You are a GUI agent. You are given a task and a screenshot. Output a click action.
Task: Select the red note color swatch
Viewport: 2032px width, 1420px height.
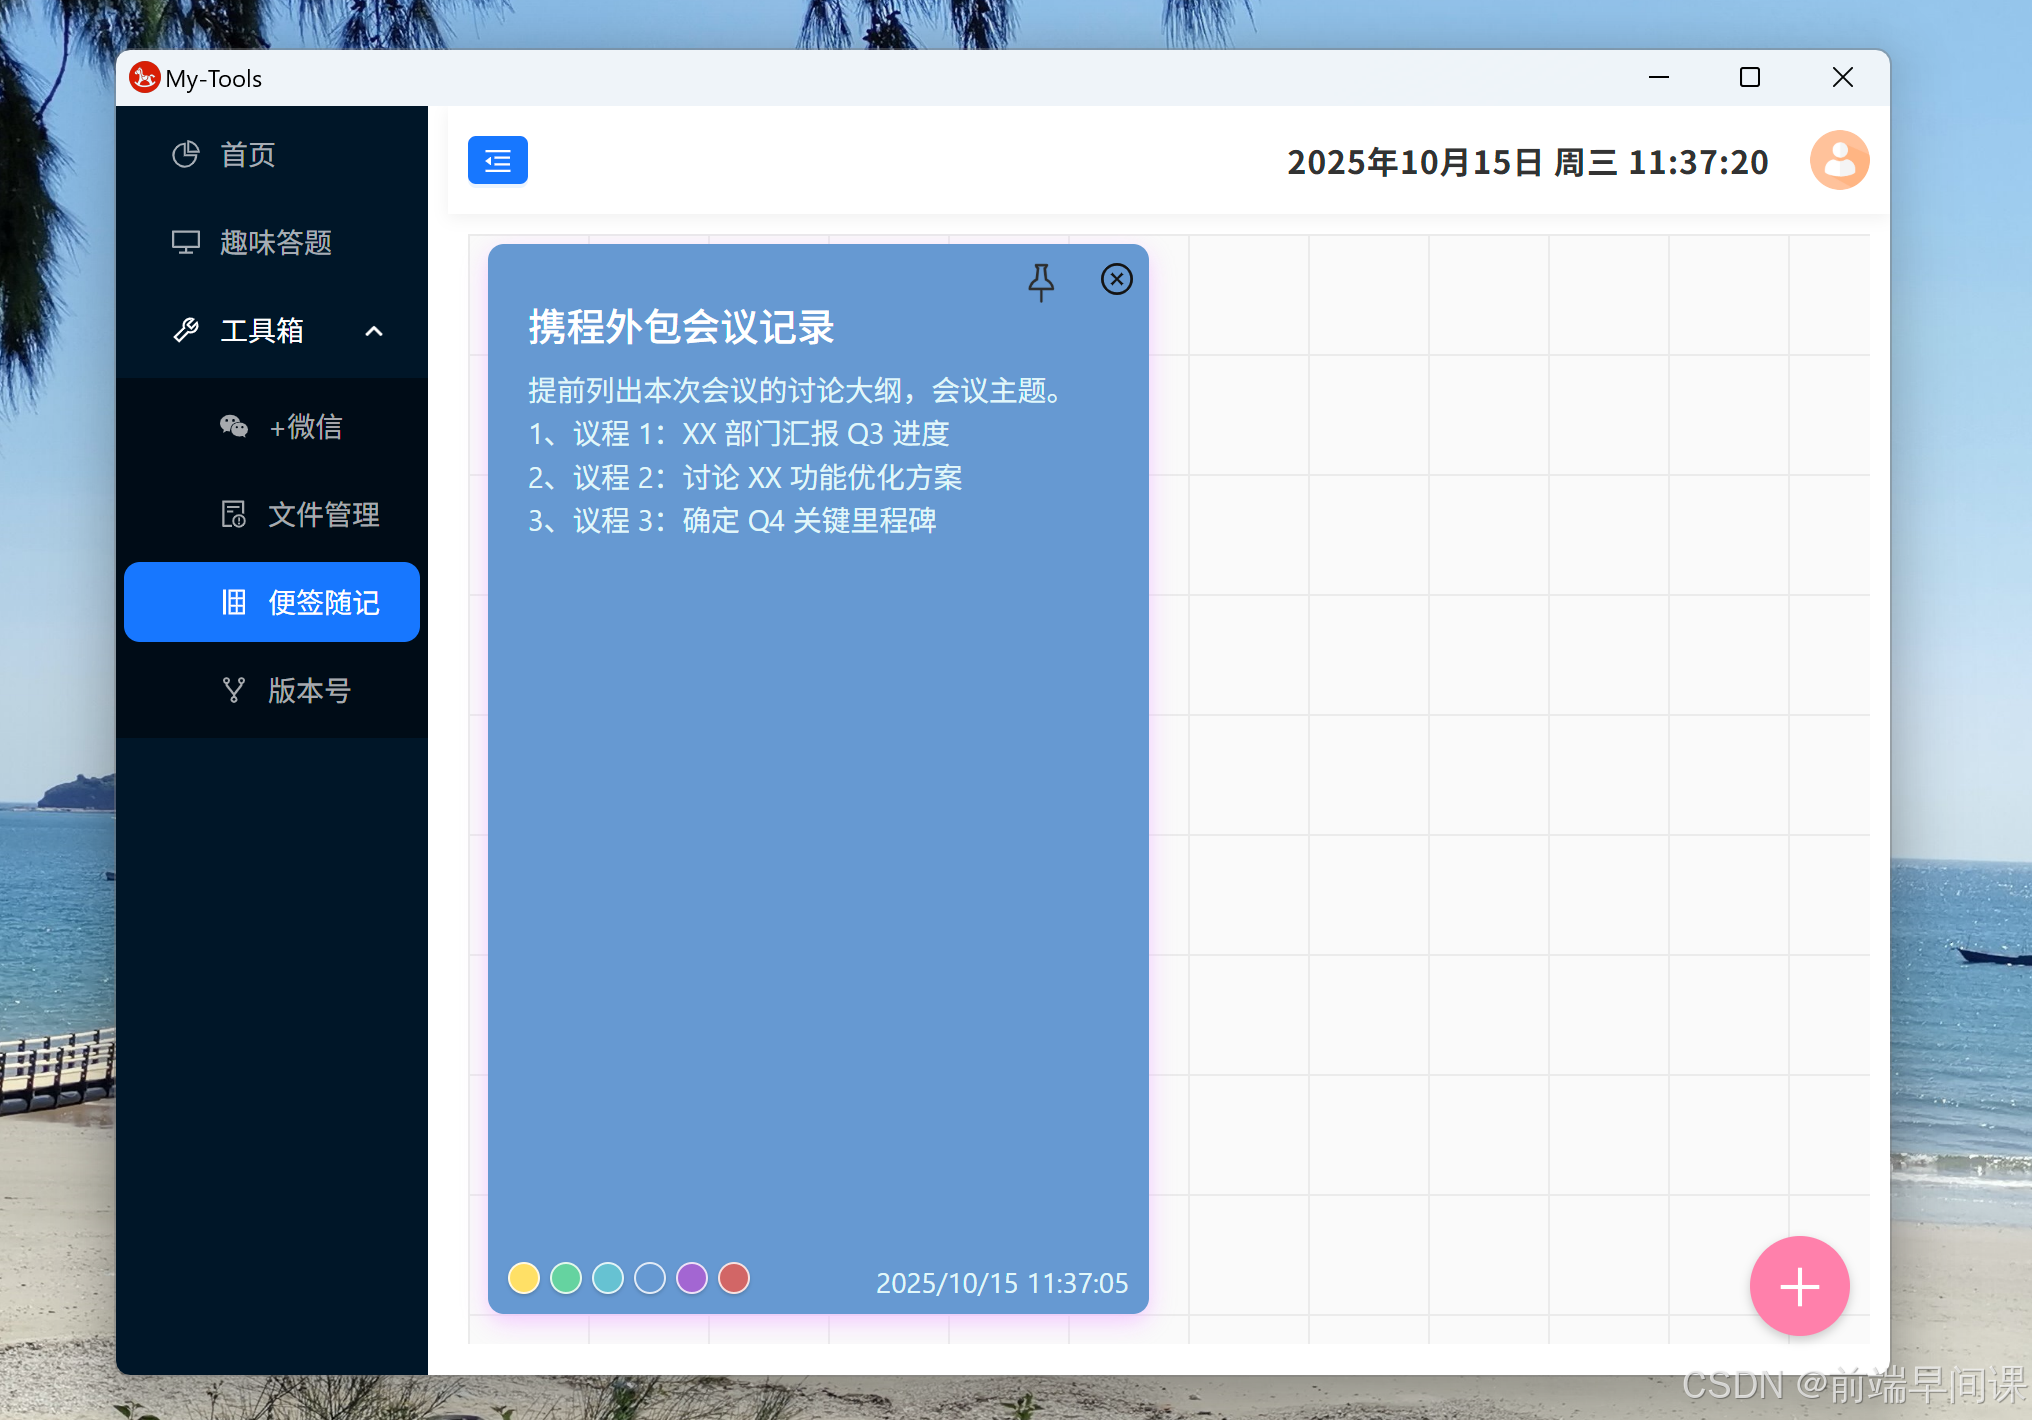[734, 1278]
